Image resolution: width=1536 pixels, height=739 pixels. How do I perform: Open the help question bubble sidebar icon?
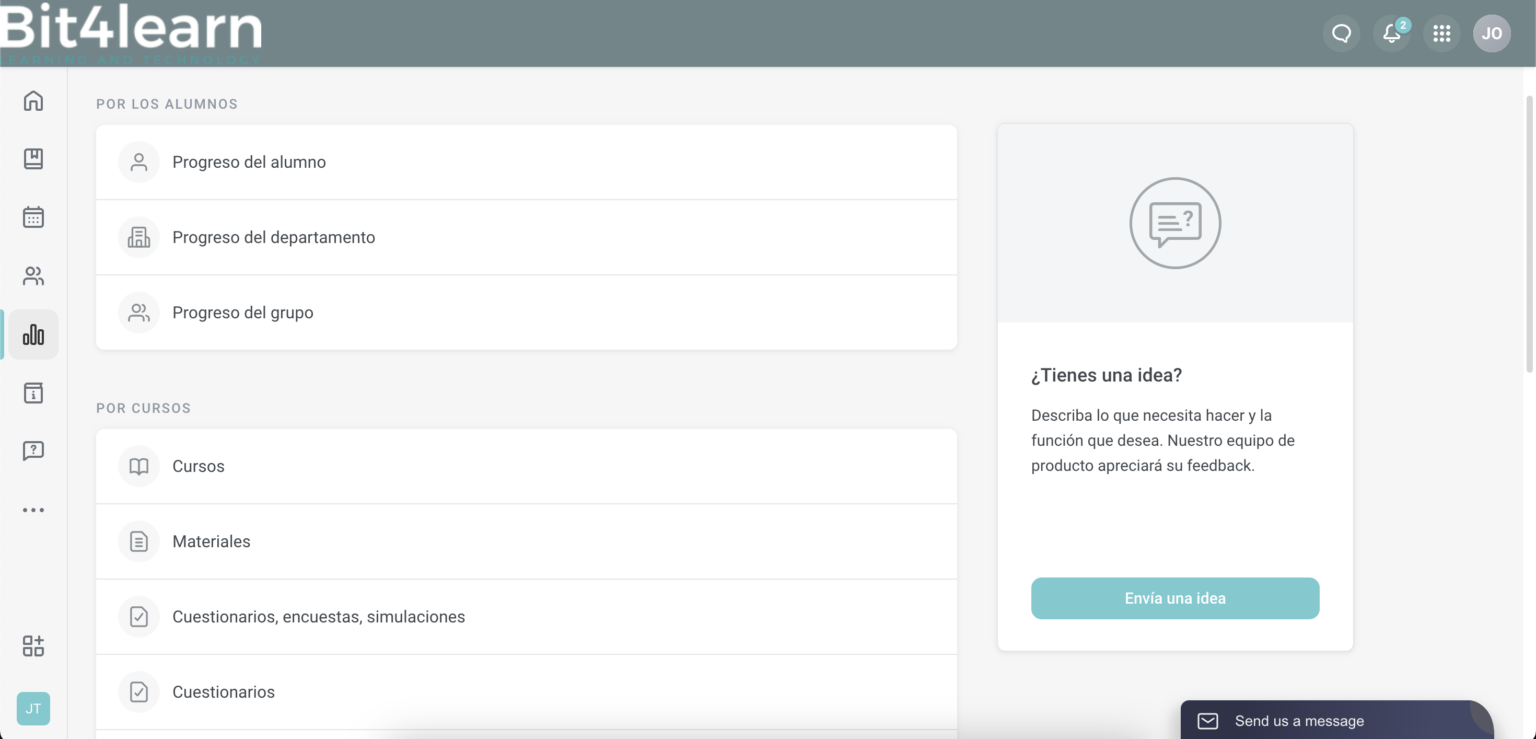point(33,451)
